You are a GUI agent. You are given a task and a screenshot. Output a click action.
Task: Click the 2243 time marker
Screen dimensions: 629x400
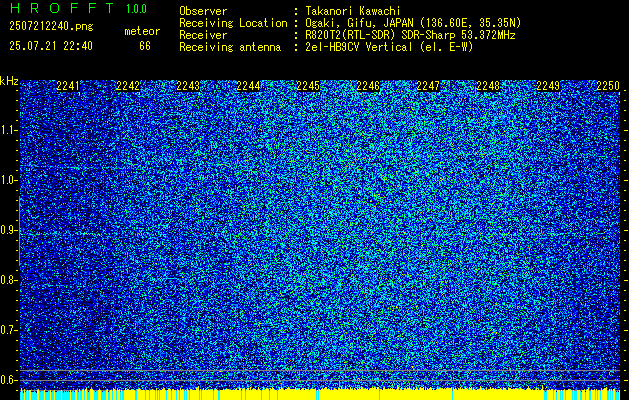tap(188, 86)
